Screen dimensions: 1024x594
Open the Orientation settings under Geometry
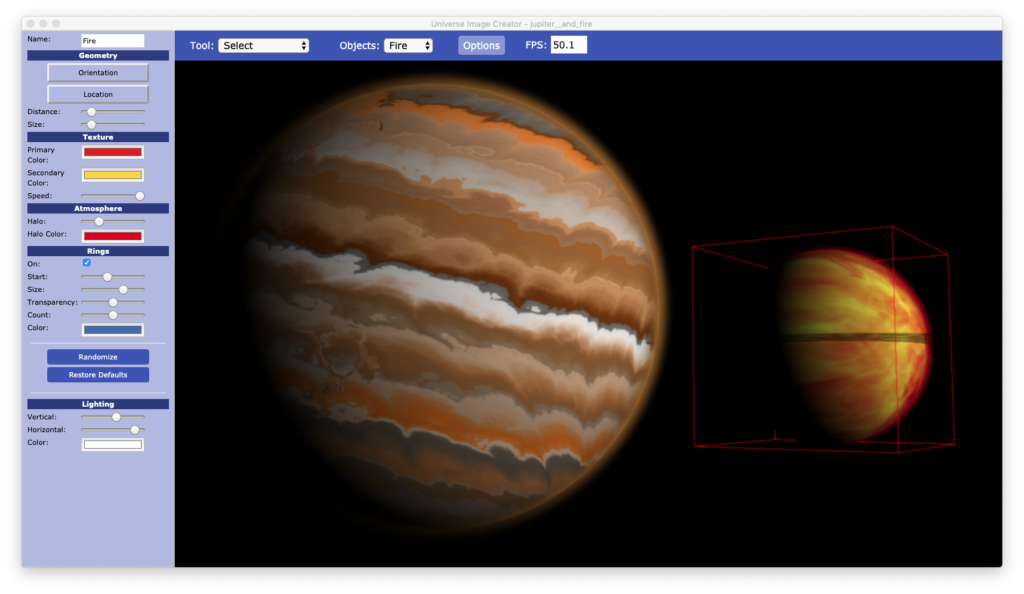pos(97,72)
